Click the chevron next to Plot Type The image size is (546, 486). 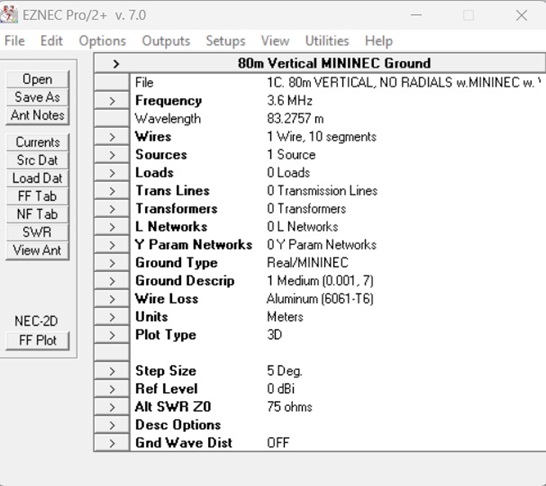112,335
